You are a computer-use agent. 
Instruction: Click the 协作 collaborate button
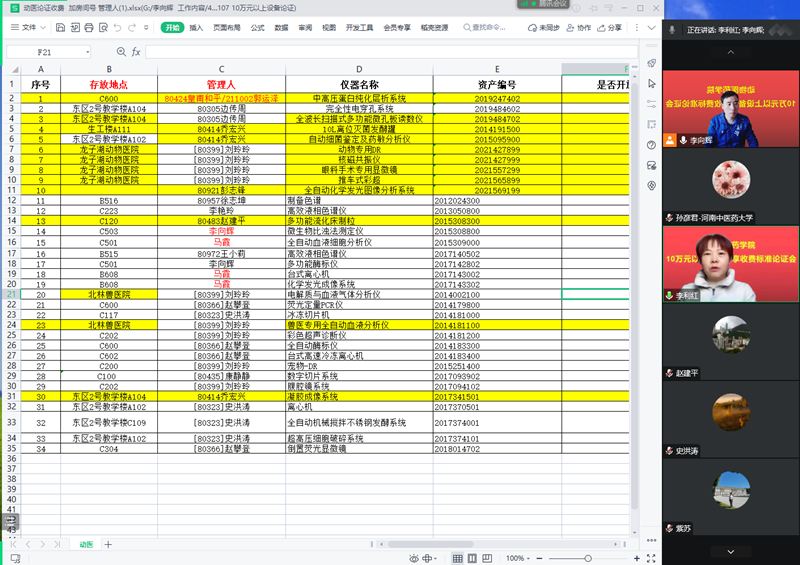(580, 28)
